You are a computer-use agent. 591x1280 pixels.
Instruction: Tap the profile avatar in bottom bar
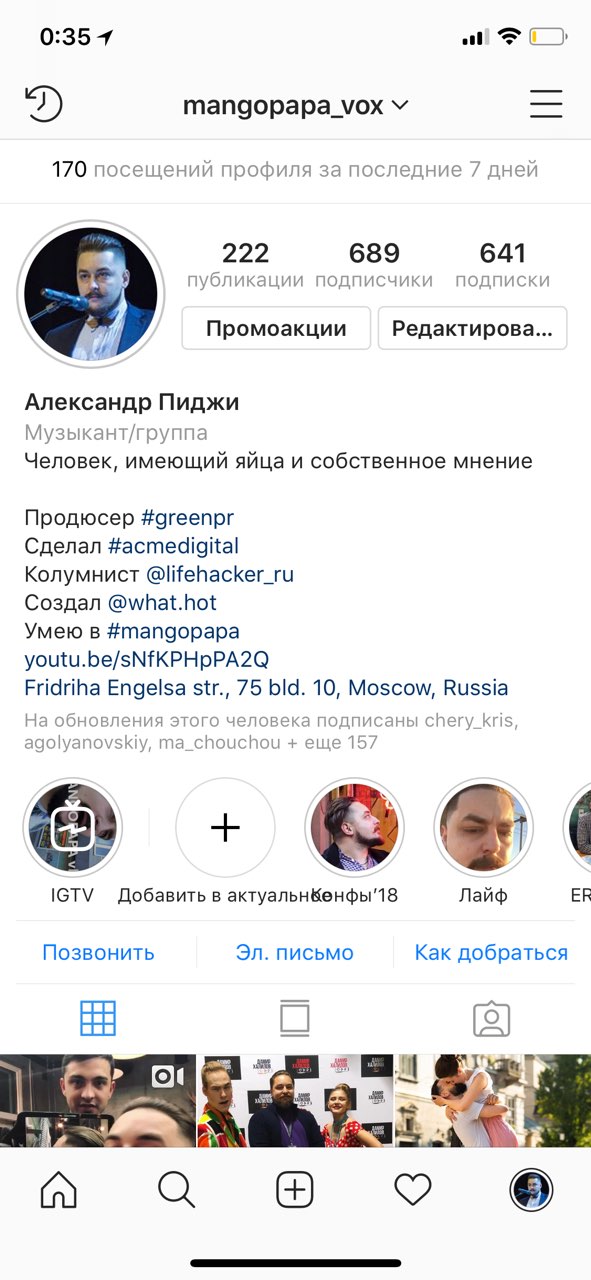click(x=531, y=1189)
